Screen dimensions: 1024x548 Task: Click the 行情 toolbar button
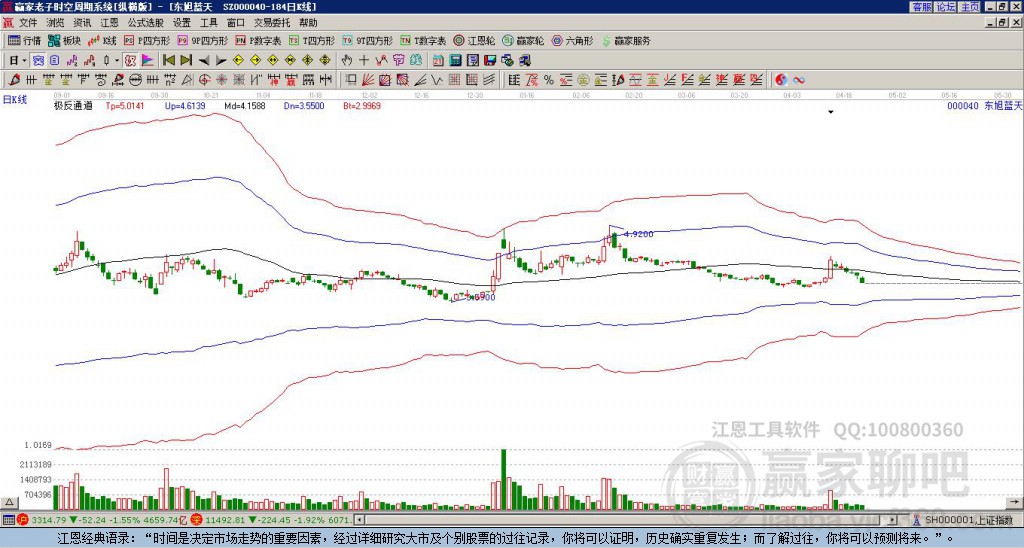coord(25,40)
